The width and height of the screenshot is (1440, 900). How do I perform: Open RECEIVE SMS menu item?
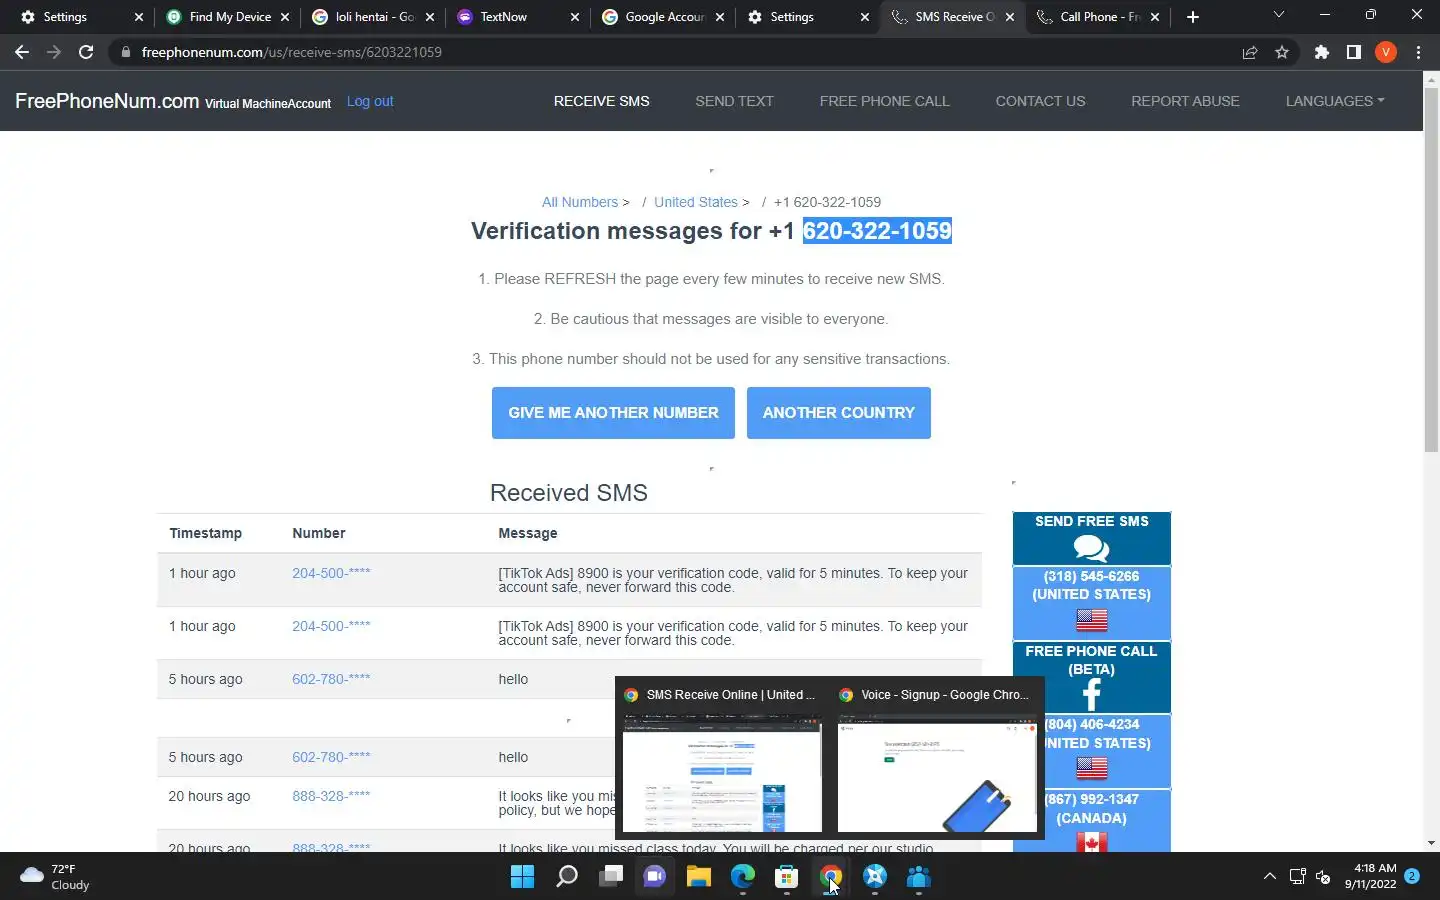coord(601,101)
